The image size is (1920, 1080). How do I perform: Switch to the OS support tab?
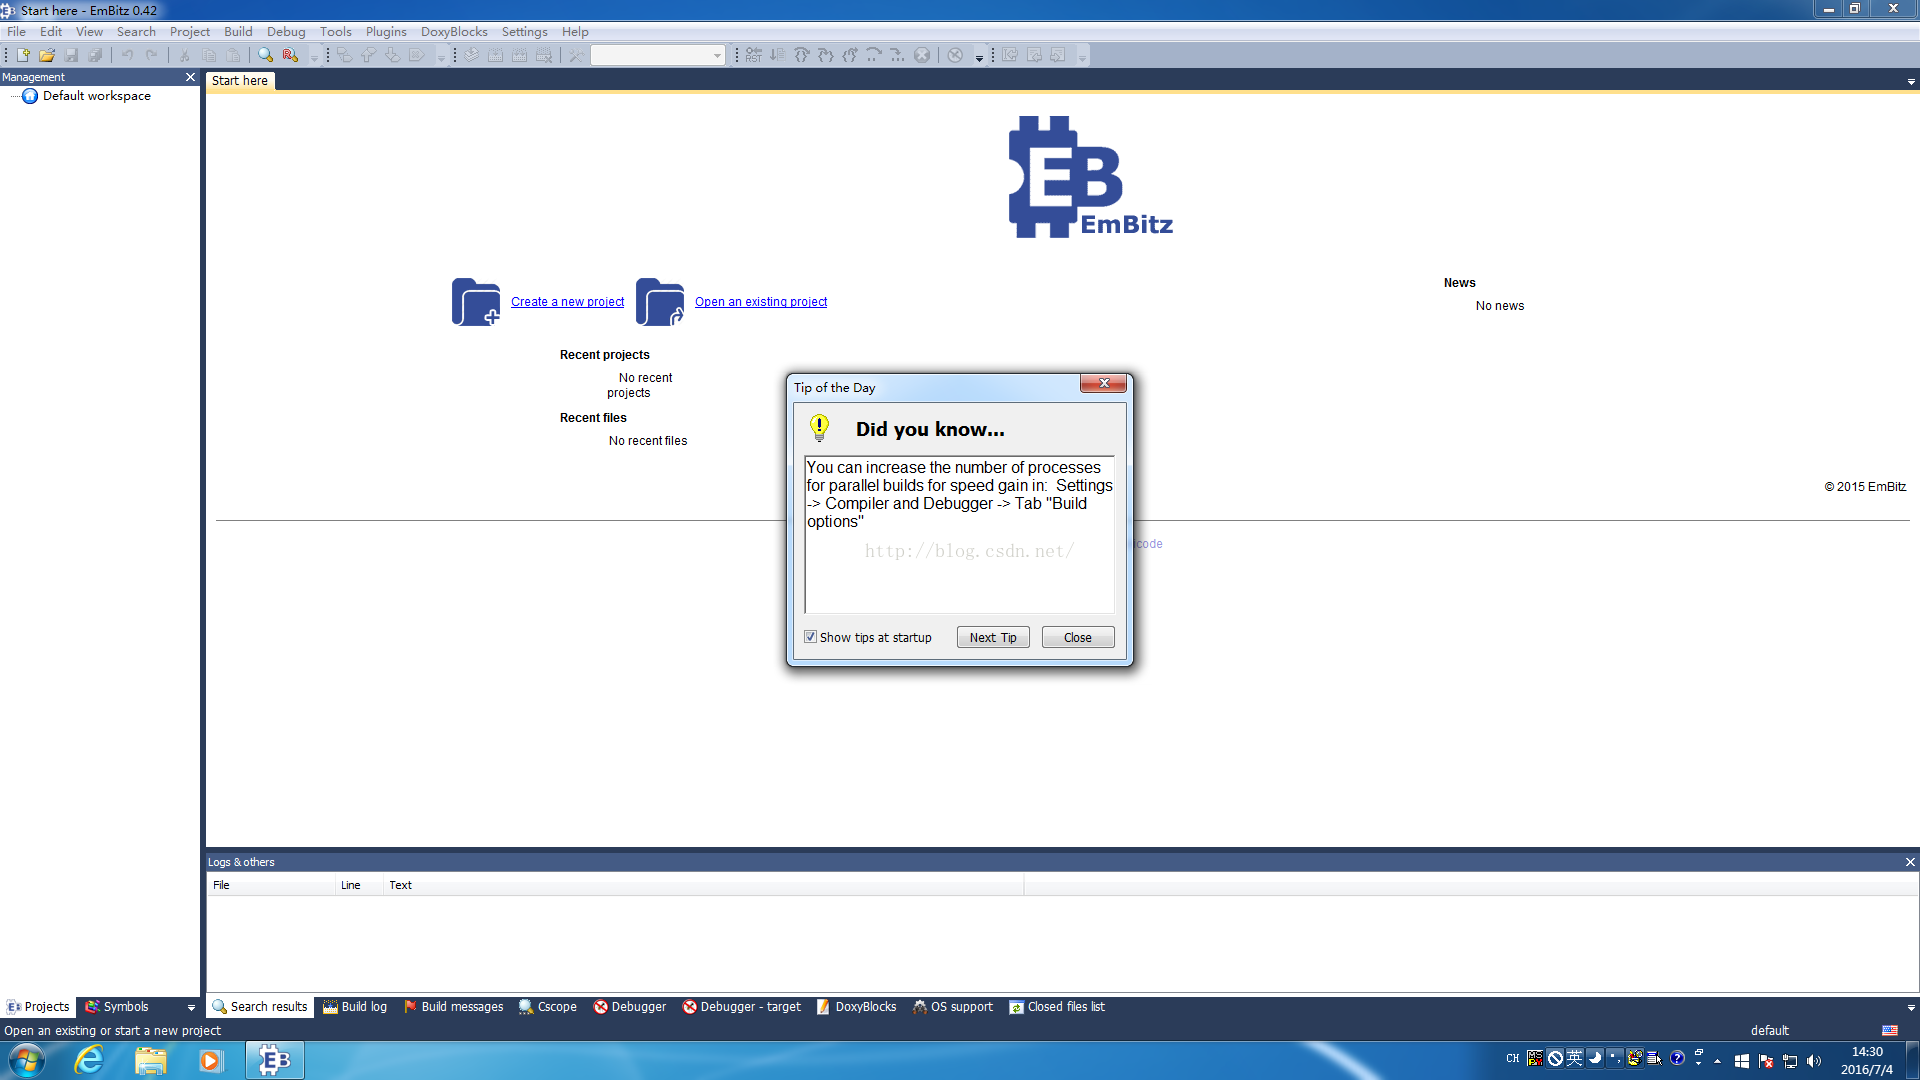point(953,1007)
